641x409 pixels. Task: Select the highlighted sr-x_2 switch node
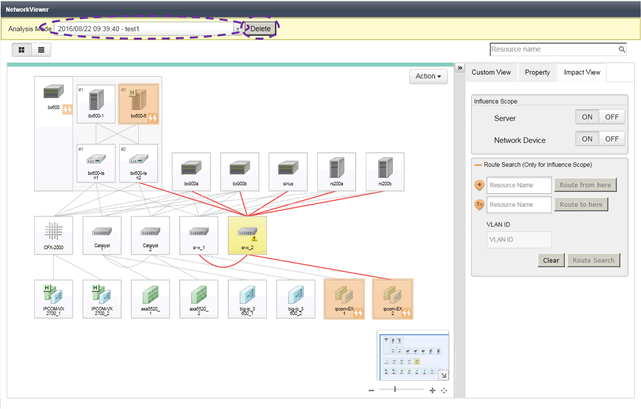coord(245,234)
